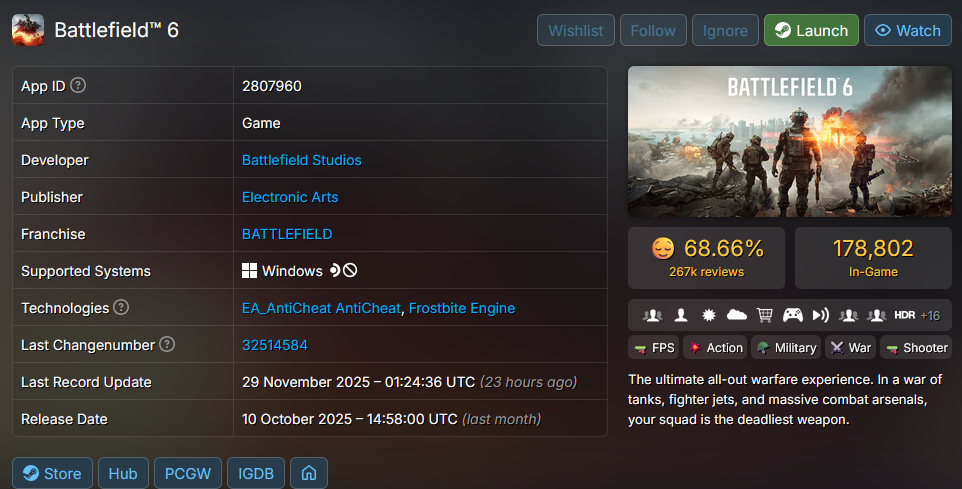The image size is (962, 489).
Task: Open the Hub link button
Action: pyautogui.click(x=123, y=473)
